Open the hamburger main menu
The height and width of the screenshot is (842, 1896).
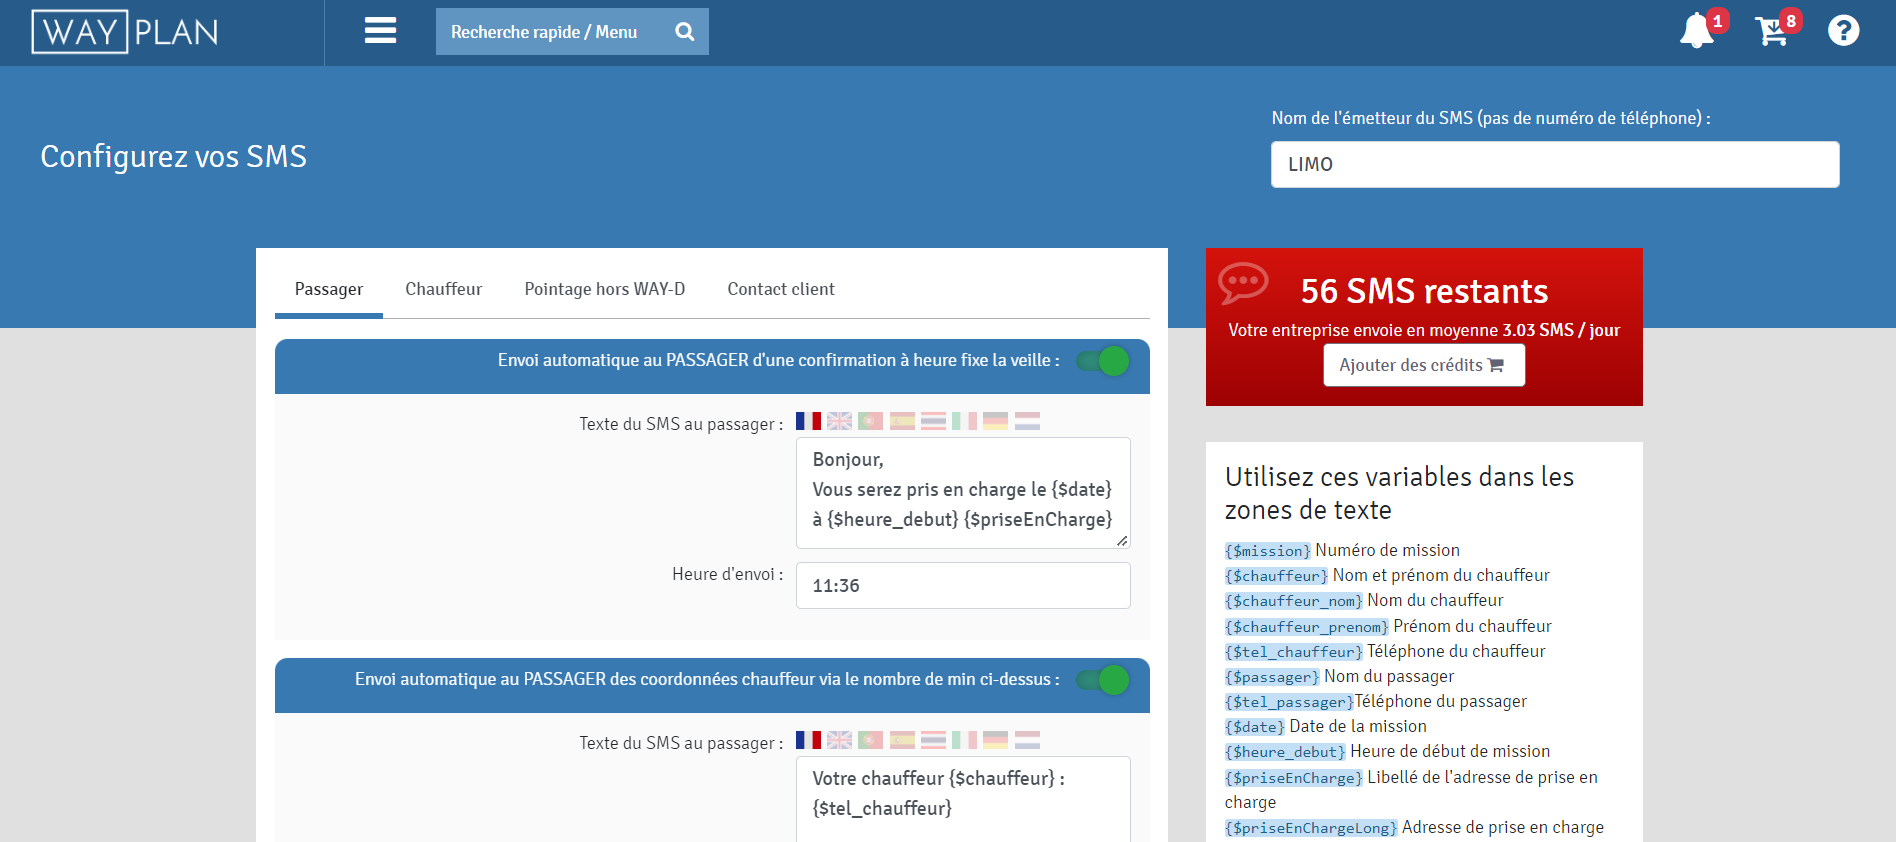(x=380, y=31)
